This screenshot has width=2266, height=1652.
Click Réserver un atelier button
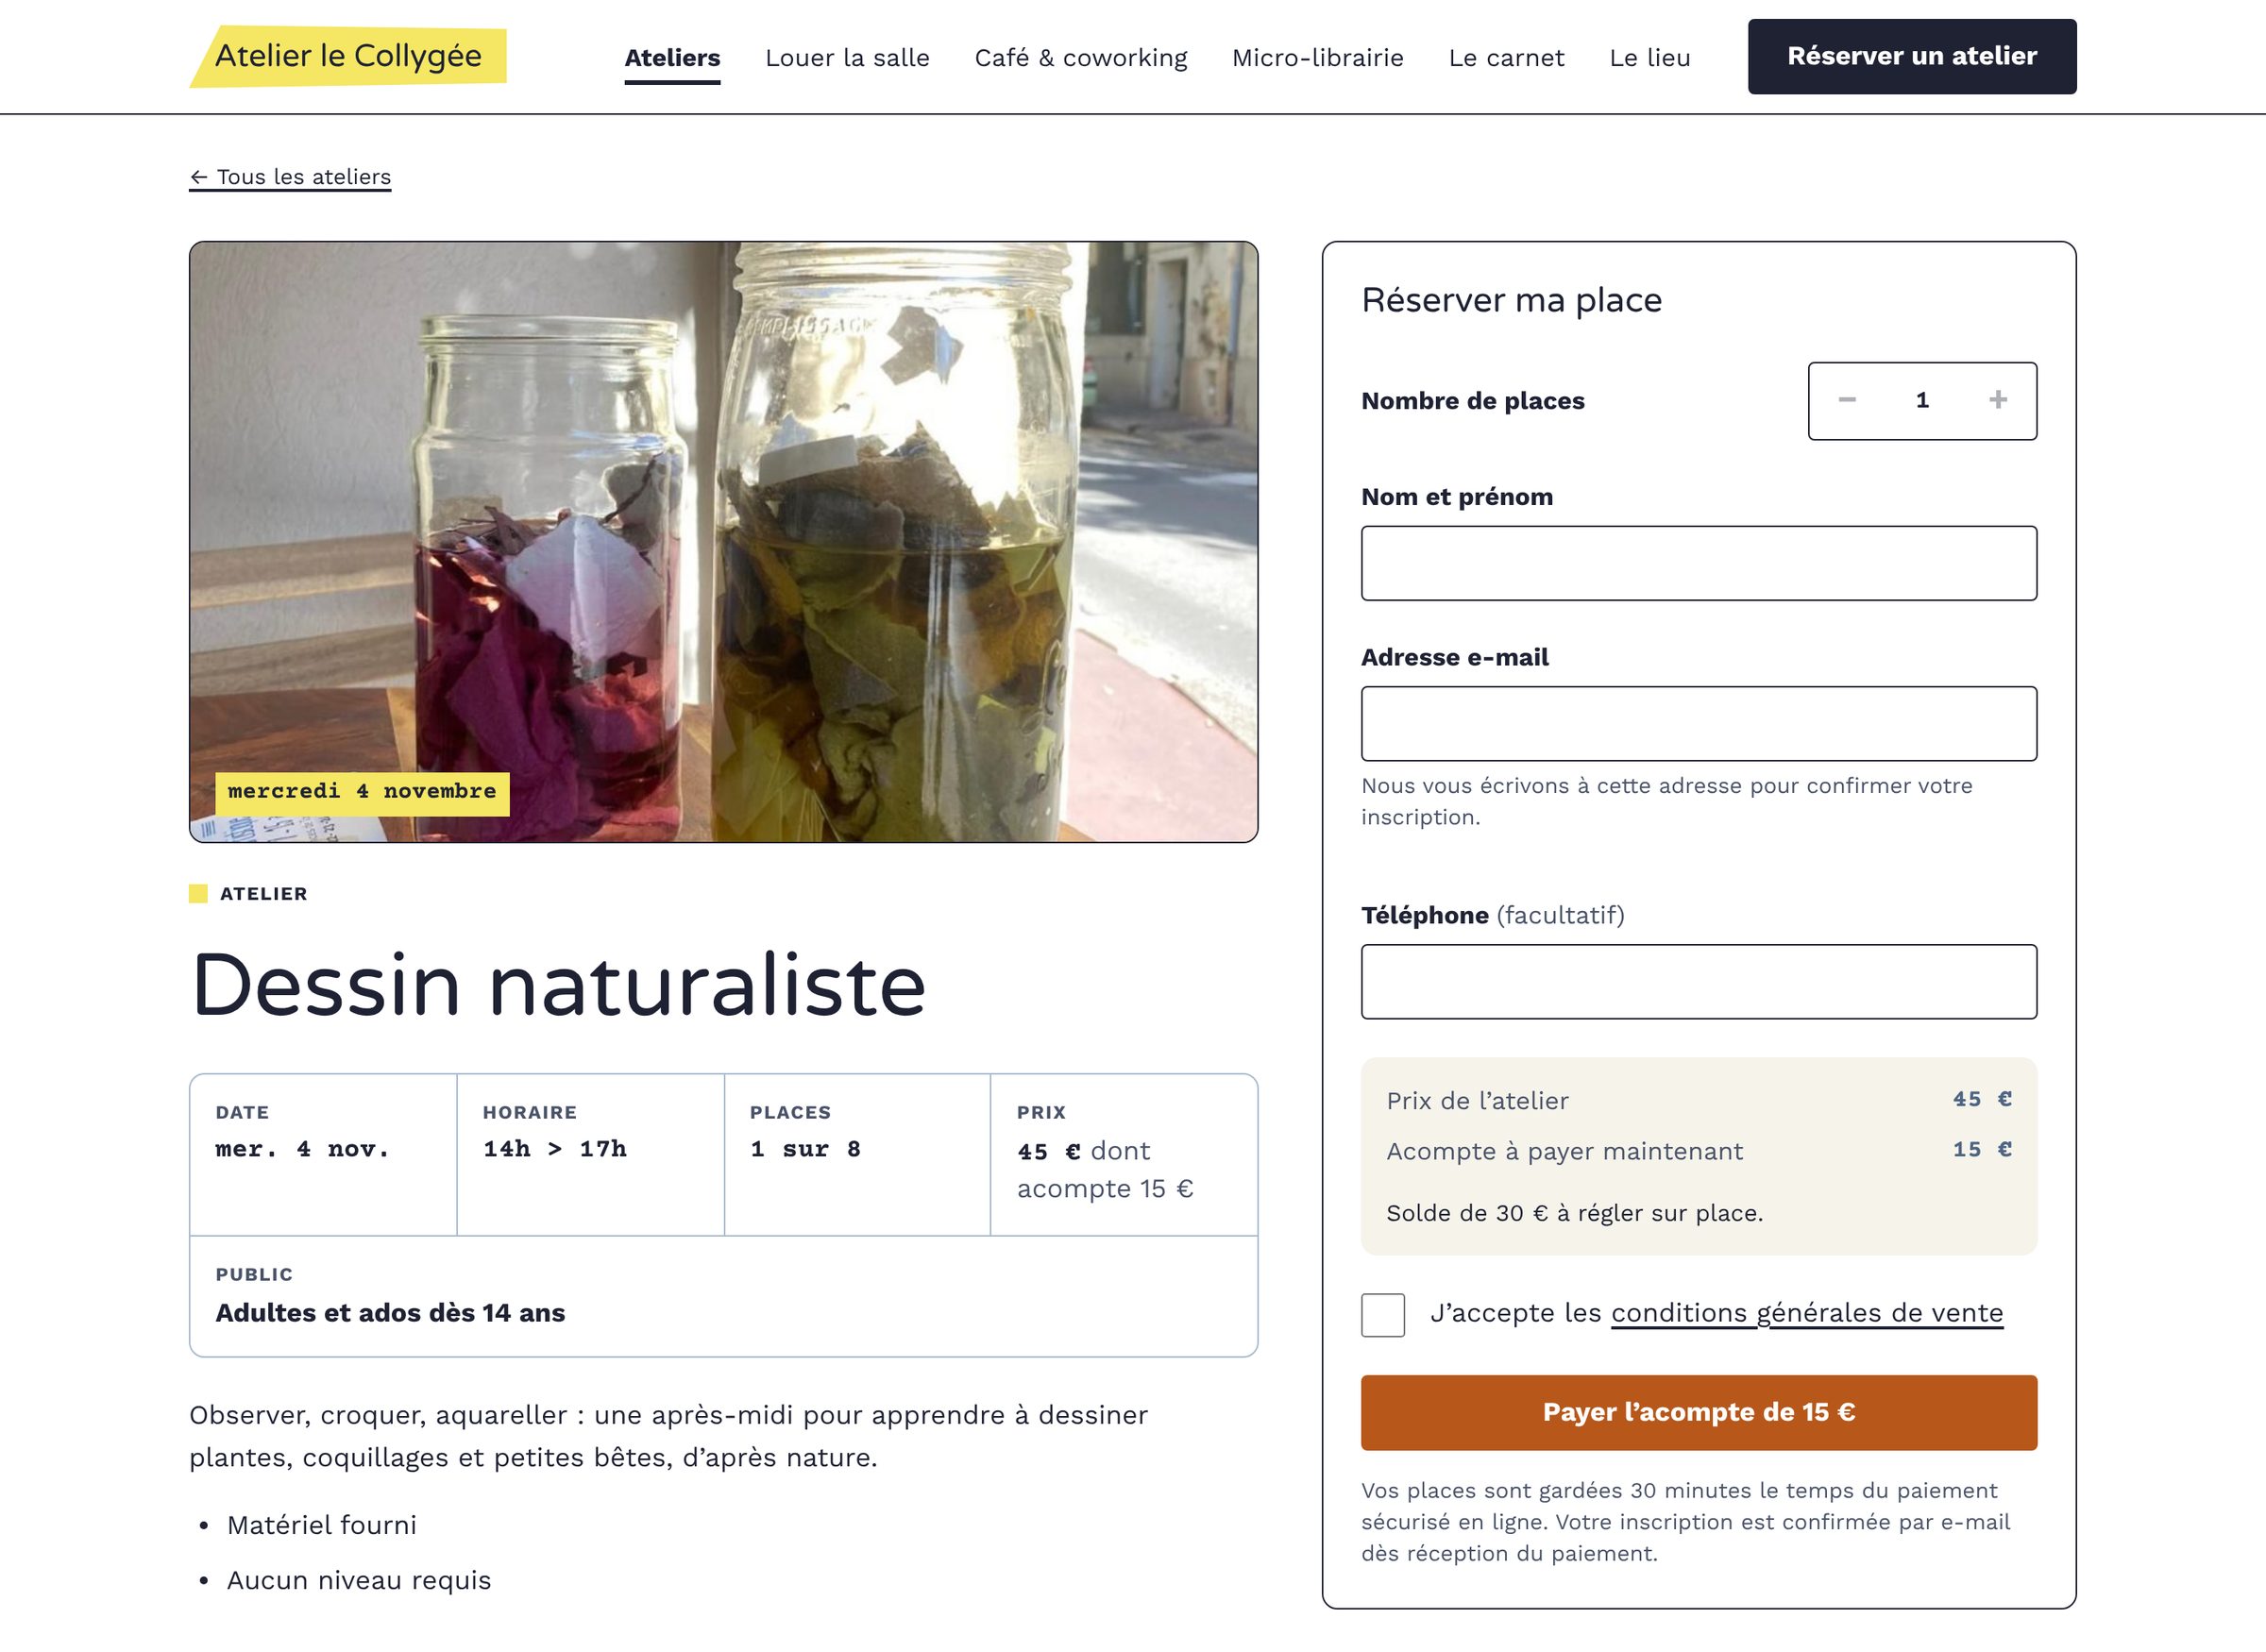[x=1912, y=56]
